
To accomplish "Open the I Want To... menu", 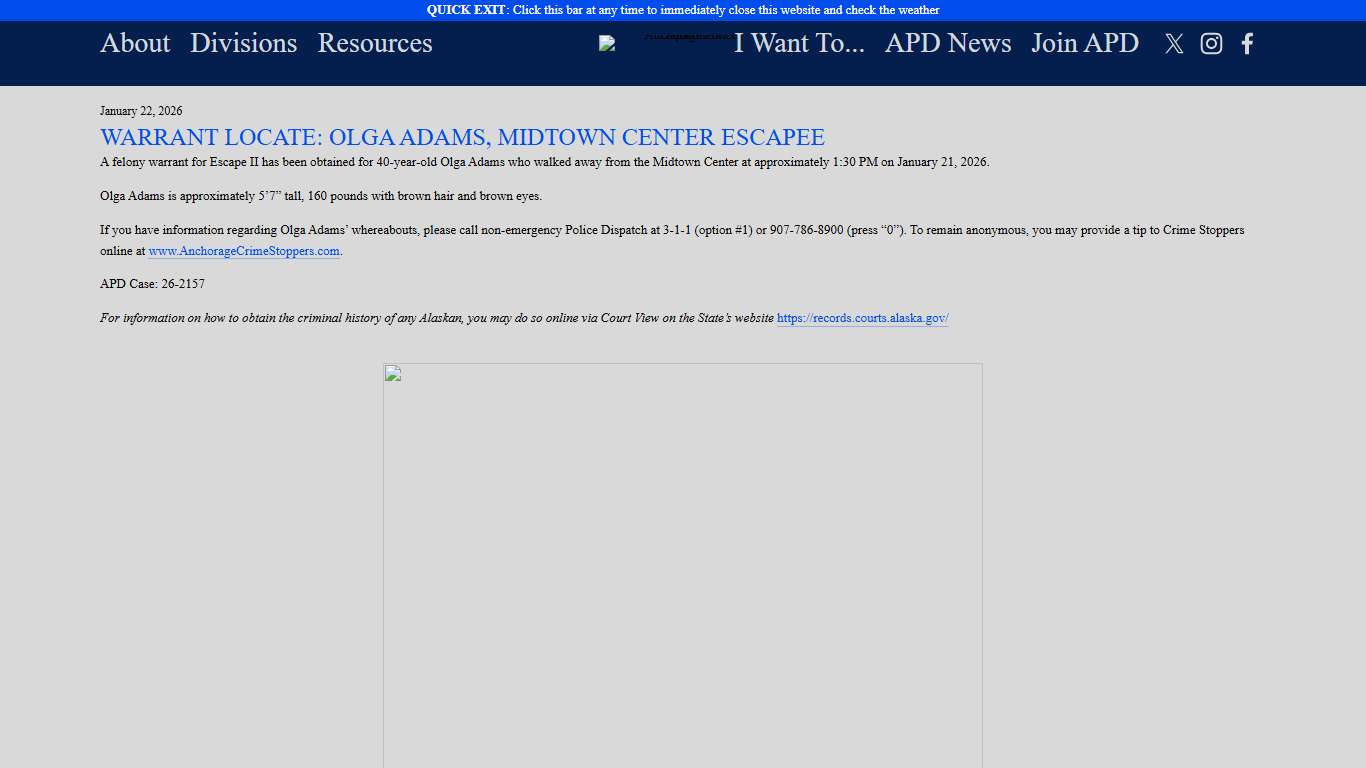I will 799,43.
